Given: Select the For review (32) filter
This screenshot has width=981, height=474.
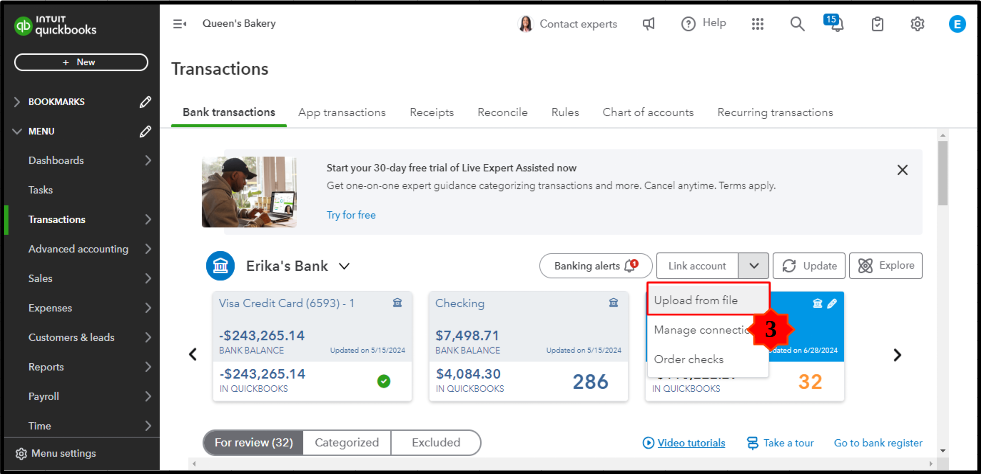Looking at the screenshot, I should click(253, 442).
